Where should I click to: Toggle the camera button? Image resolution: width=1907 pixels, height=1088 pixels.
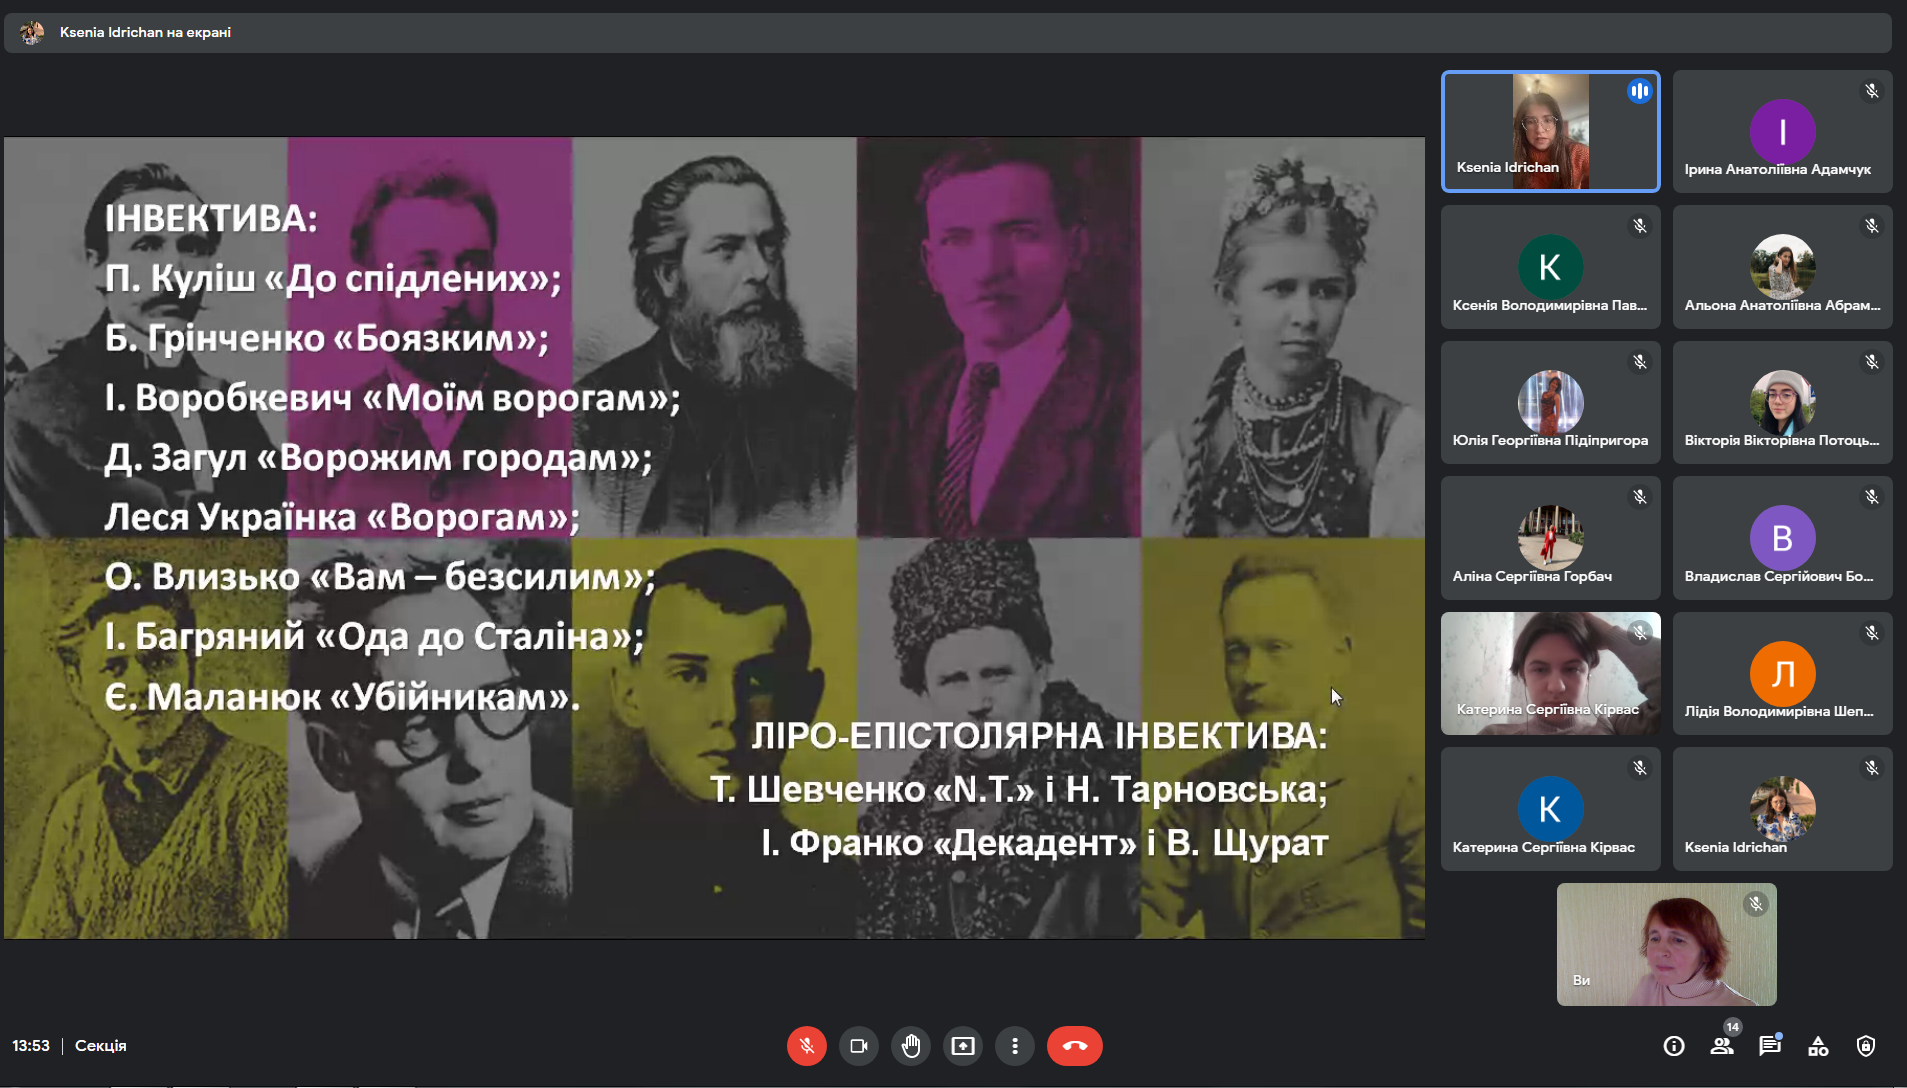click(858, 1046)
